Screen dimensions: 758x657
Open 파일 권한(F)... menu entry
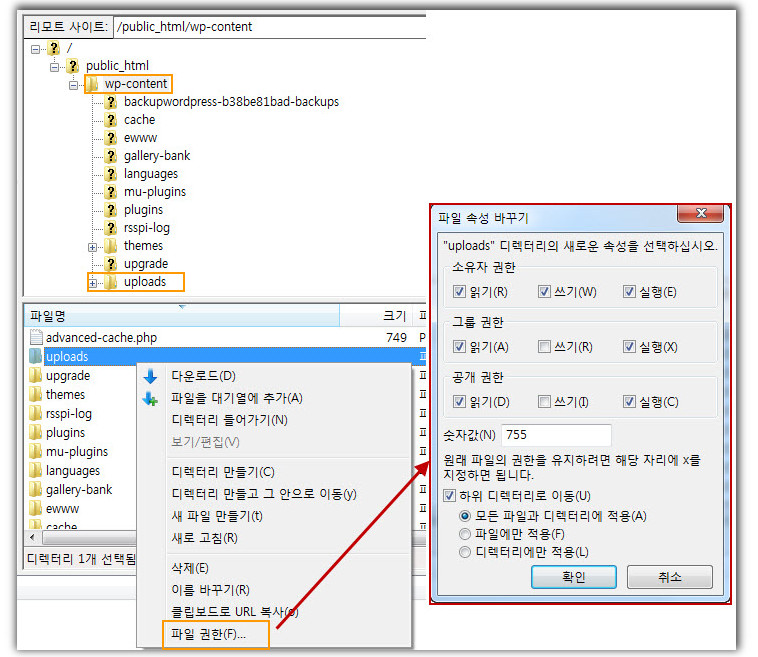[x=275, y=634]
